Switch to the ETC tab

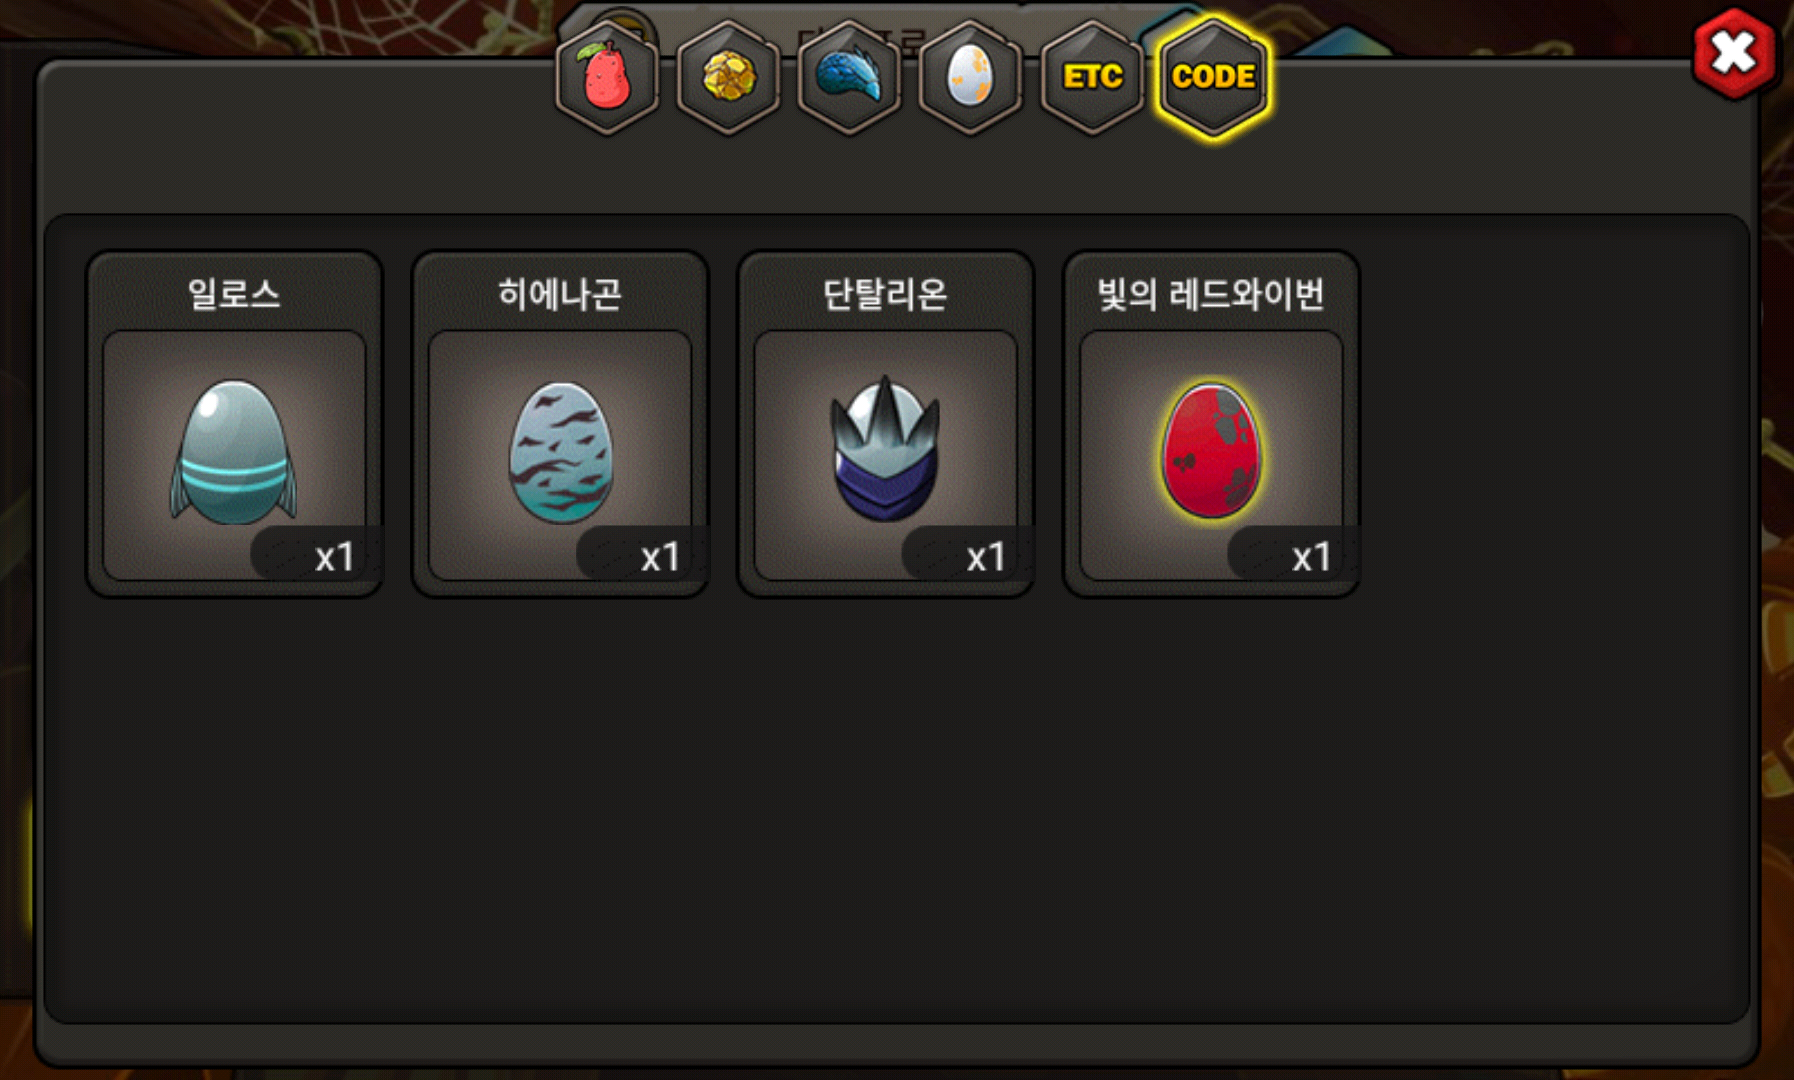[1092, 77]
